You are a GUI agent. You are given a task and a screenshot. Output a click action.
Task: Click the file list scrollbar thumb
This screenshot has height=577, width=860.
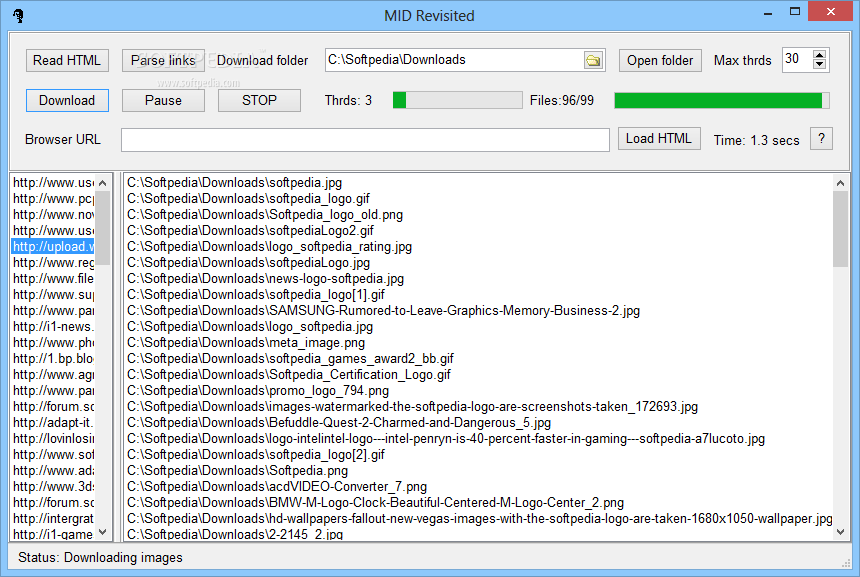(x=840, y=229)
